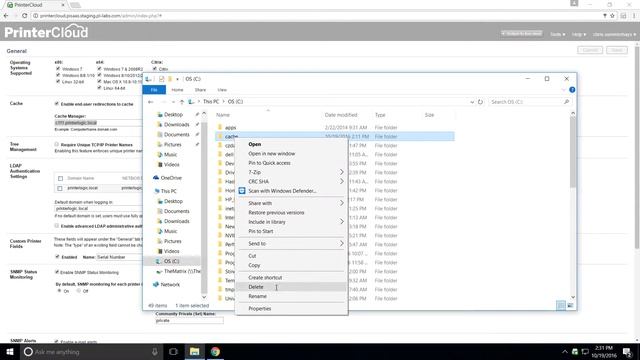Expand the 7-Zip submenu arrow
640x360 pixels.
[x=342, y=172]
